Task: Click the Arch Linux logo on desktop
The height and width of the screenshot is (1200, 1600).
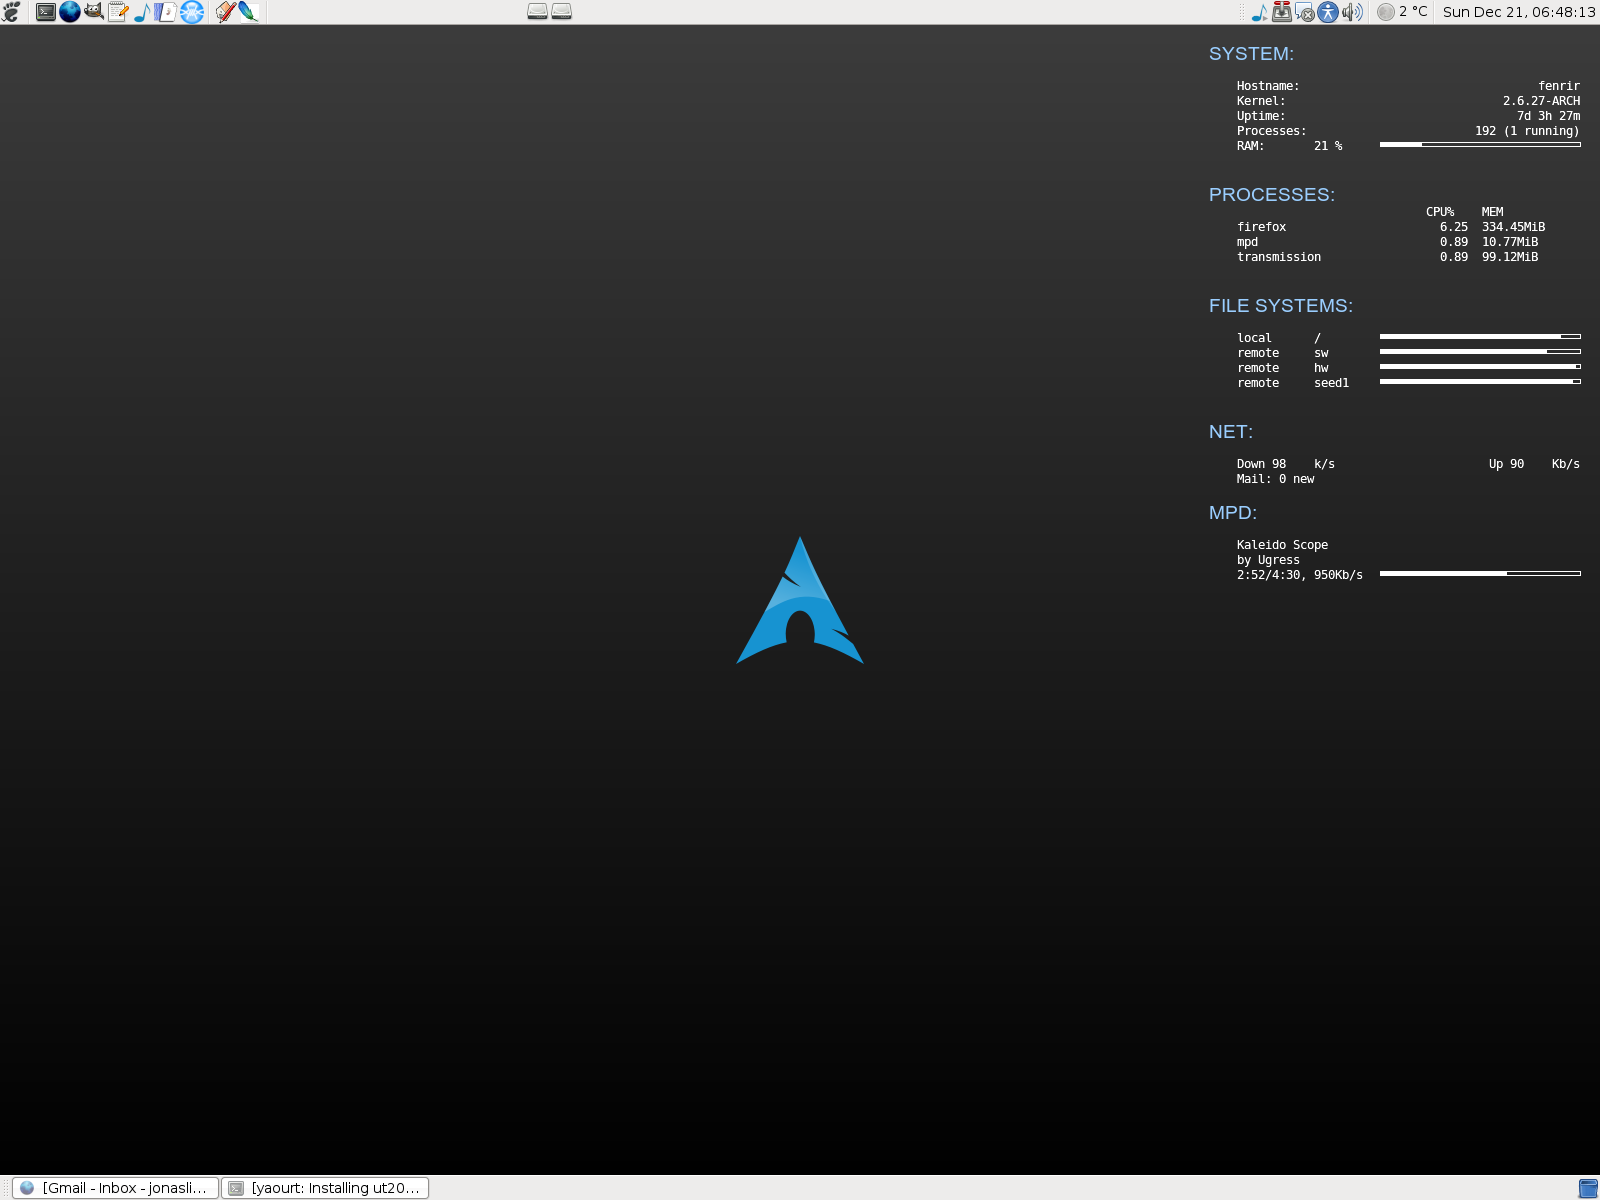Action: pos(800,600)
